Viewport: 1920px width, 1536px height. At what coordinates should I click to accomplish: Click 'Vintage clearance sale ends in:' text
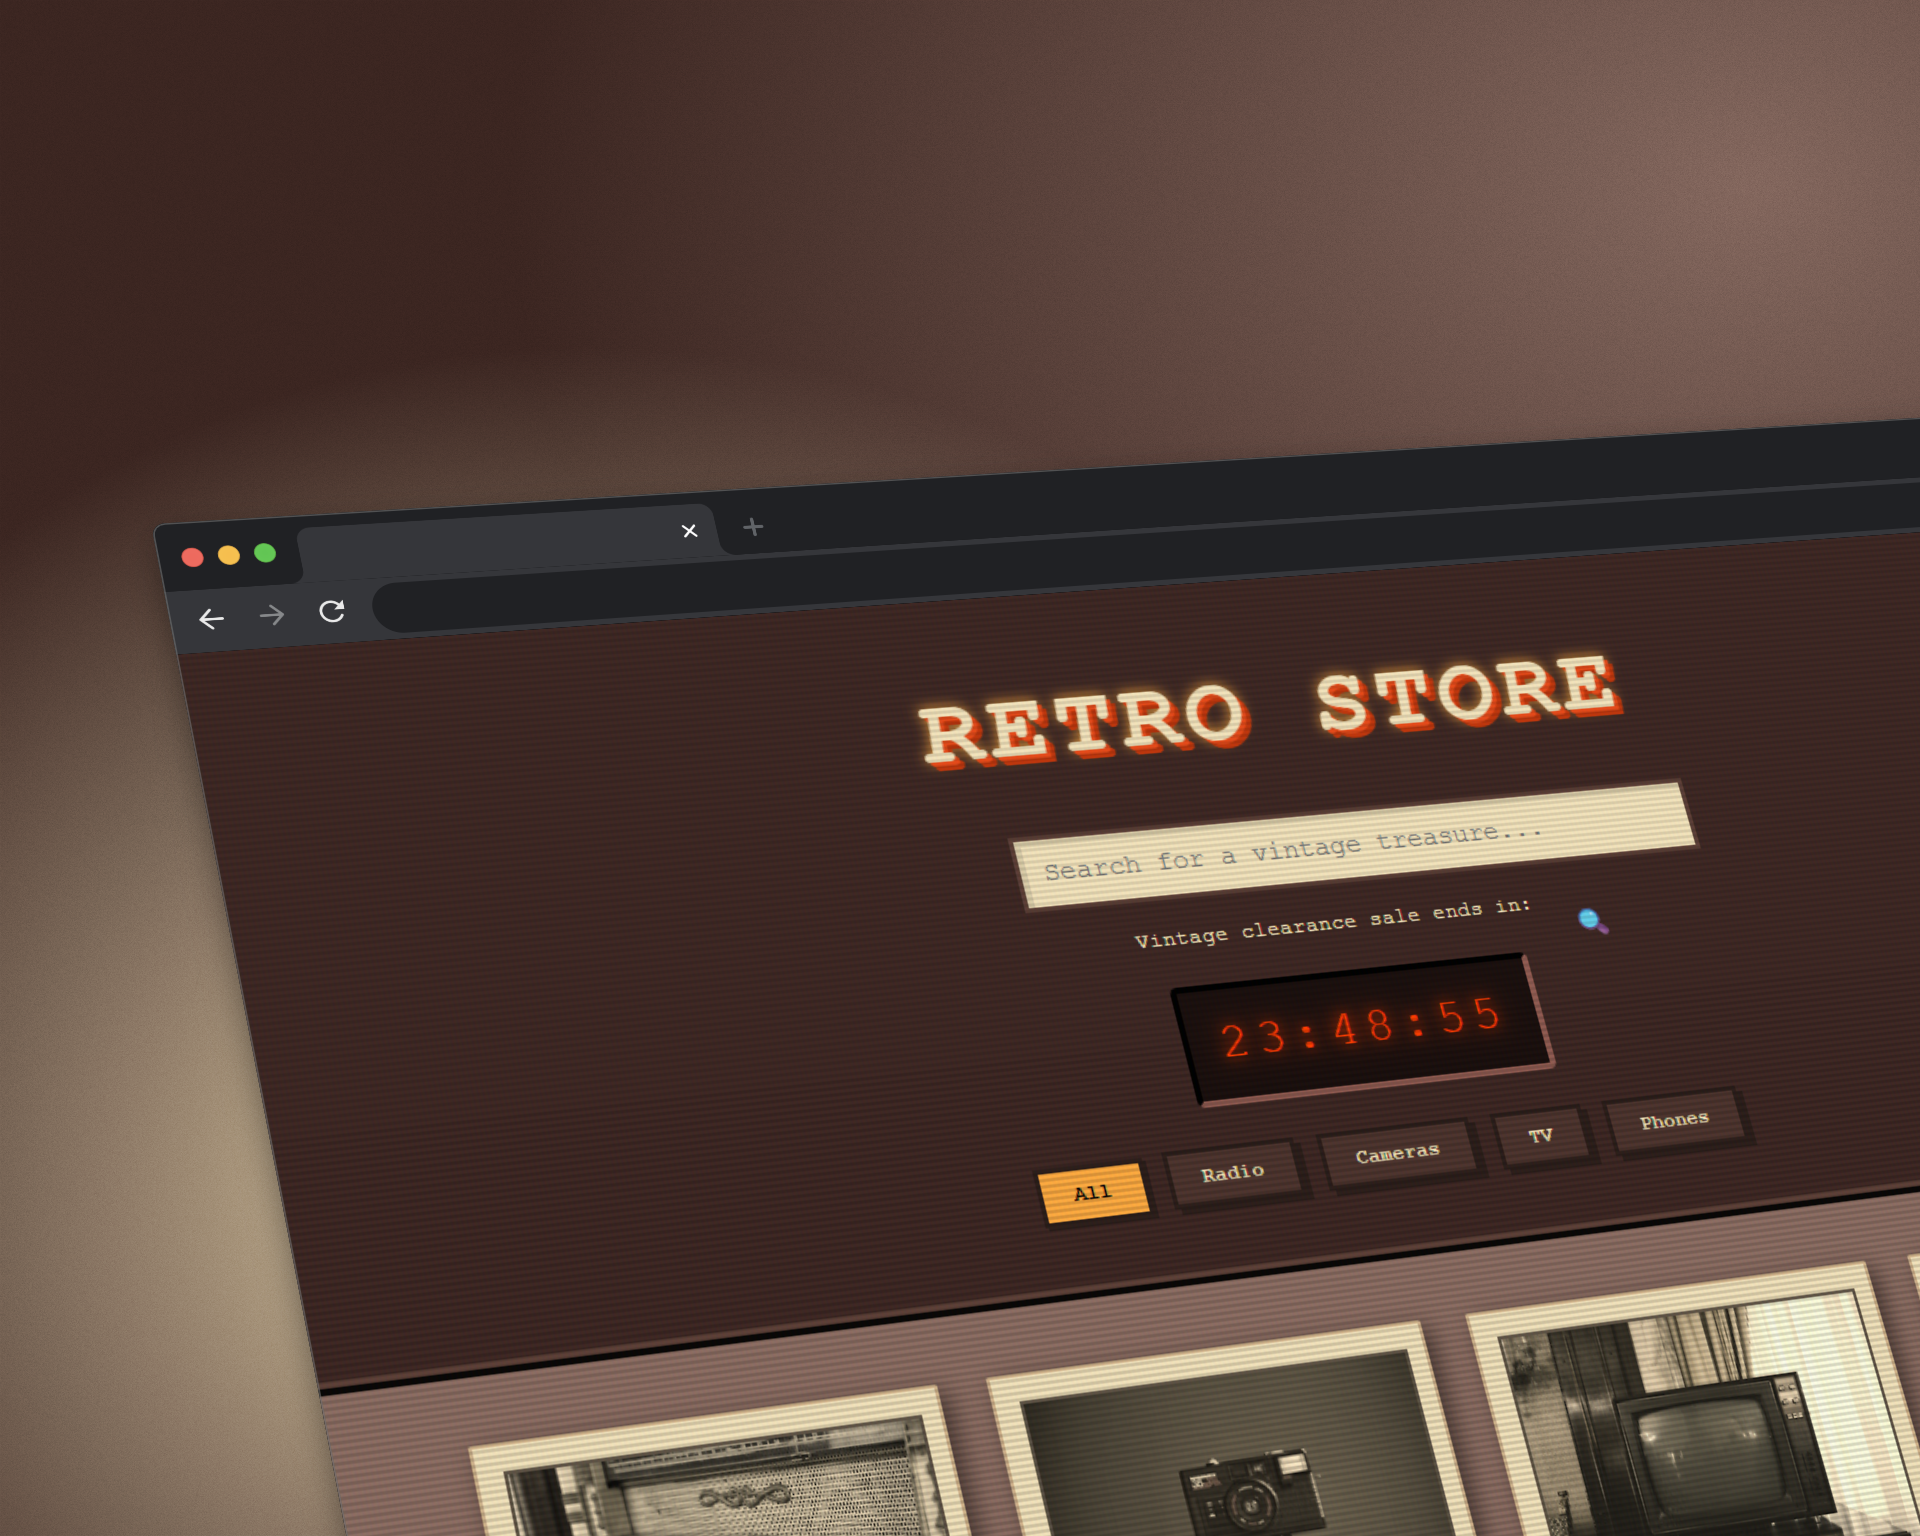[x=1332, y=923]
